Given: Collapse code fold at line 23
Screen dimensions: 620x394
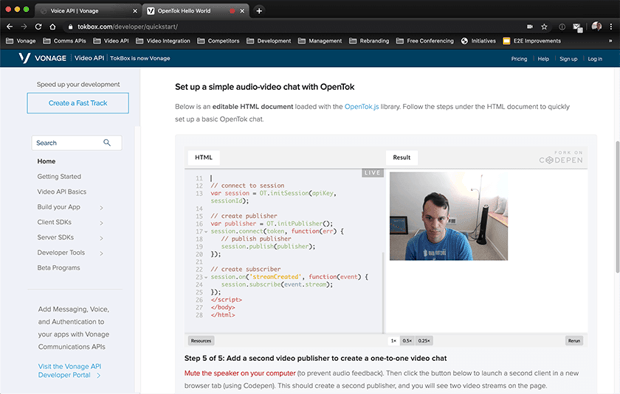Looking at the screenshot, I should pos(206,277).
